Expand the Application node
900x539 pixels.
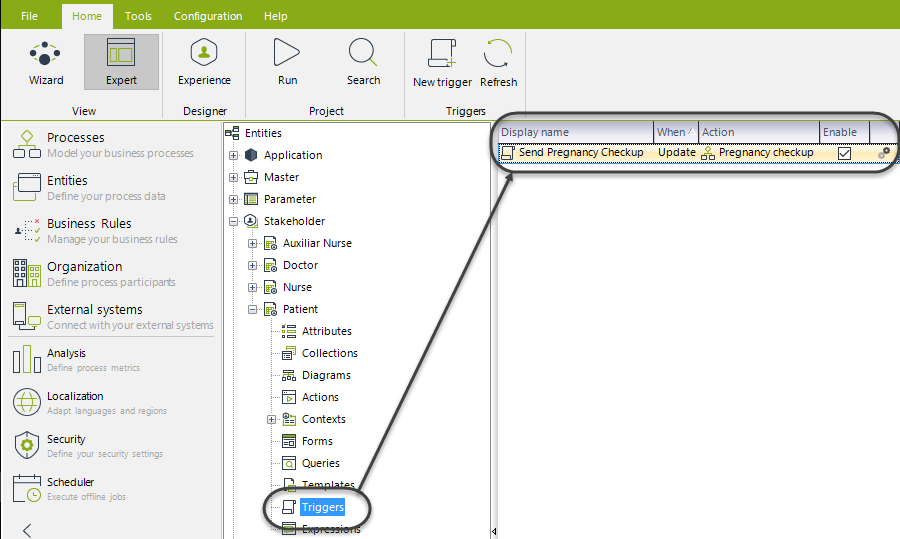click(233, 156)
